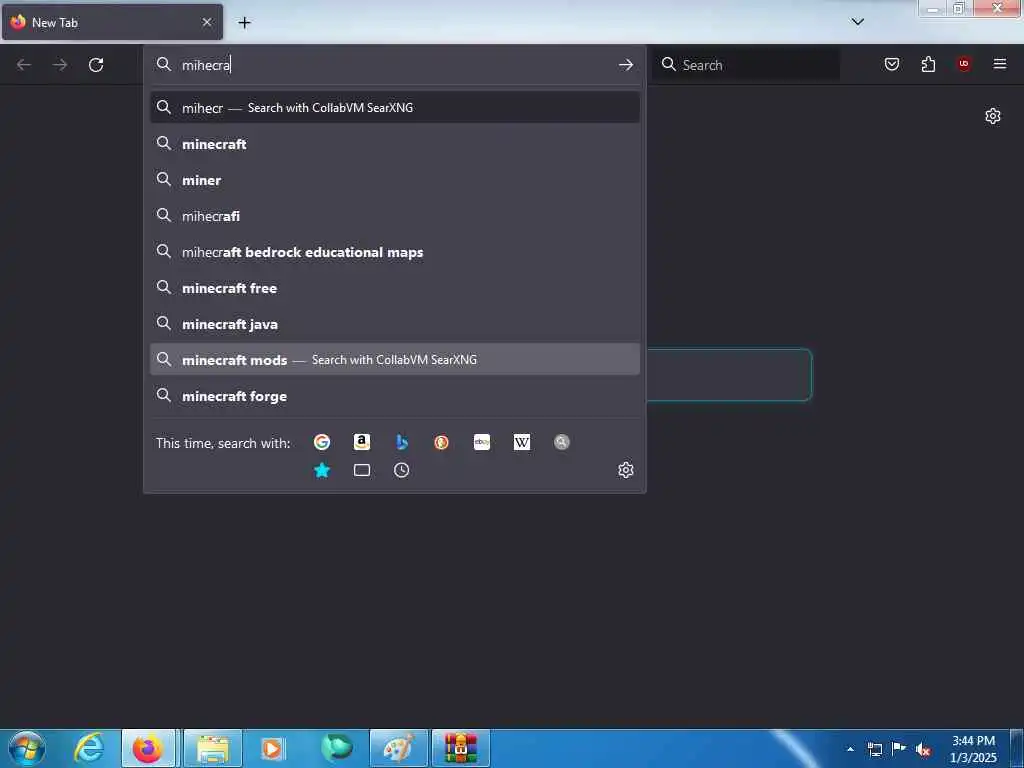This screenshot has height=768, width=1024.
Task: Open Save to Pocket icon
Action: point(892,64)
